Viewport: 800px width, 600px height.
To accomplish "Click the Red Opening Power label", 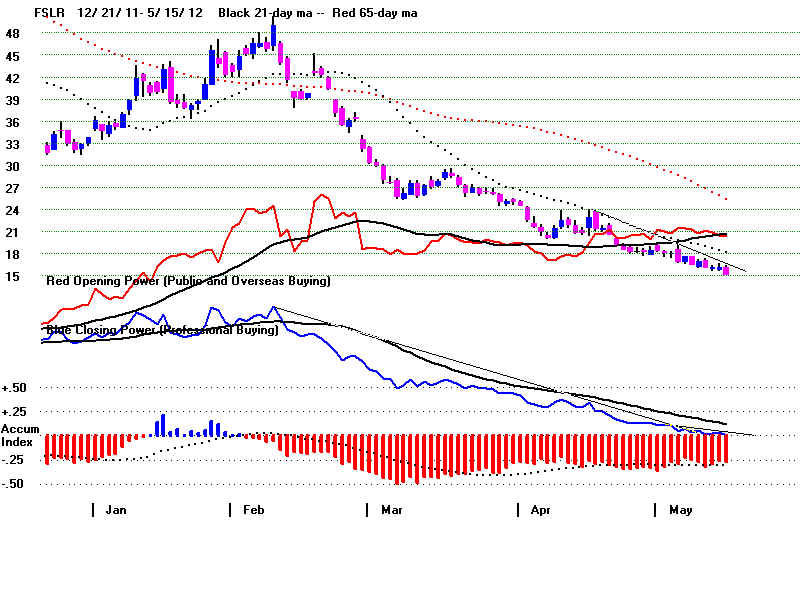I will point(188,282).
